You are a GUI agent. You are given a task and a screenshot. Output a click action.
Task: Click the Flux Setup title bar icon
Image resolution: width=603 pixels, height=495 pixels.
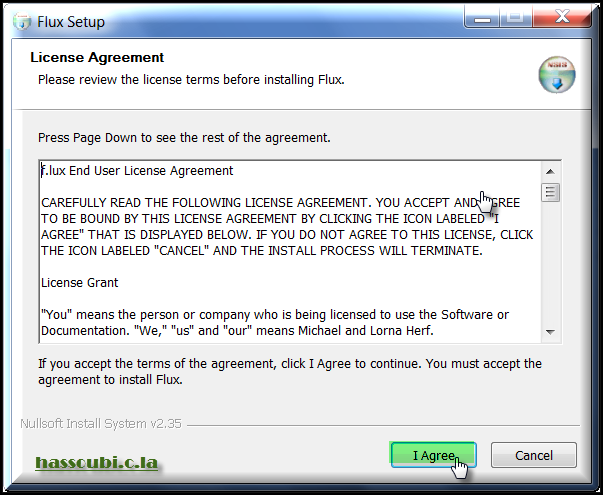click(22, 22)
